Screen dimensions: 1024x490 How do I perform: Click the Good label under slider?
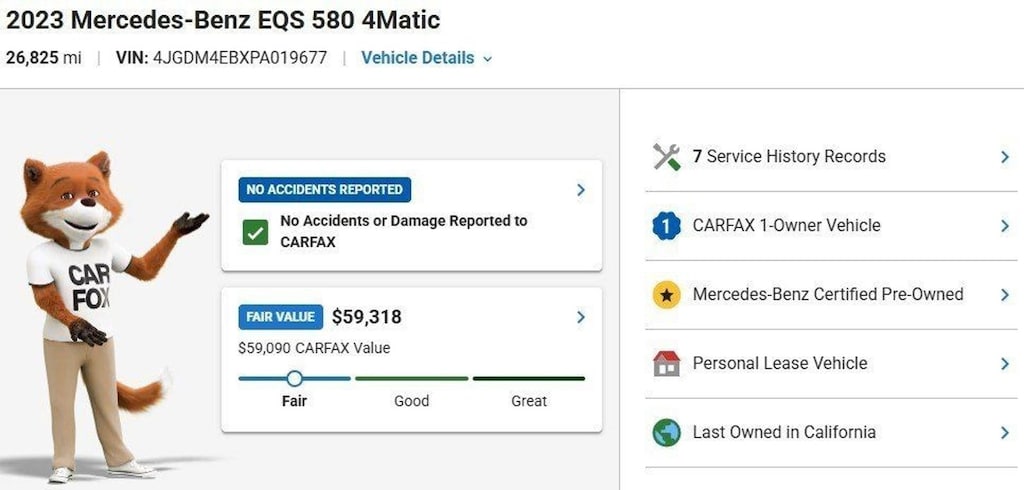click(411, 400)
